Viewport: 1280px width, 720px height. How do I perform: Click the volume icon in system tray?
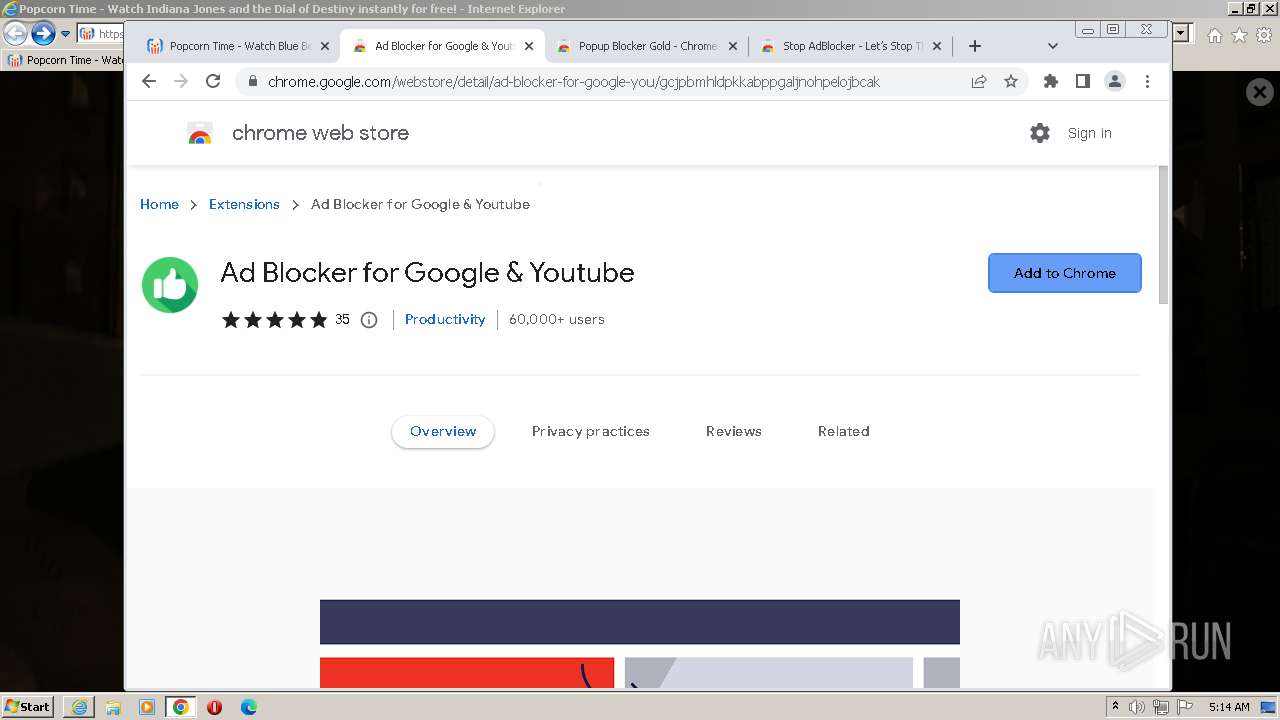[x=1137, y=707]
